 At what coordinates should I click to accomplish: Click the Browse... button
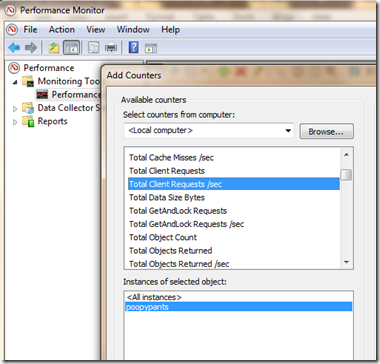coord(326,132)
